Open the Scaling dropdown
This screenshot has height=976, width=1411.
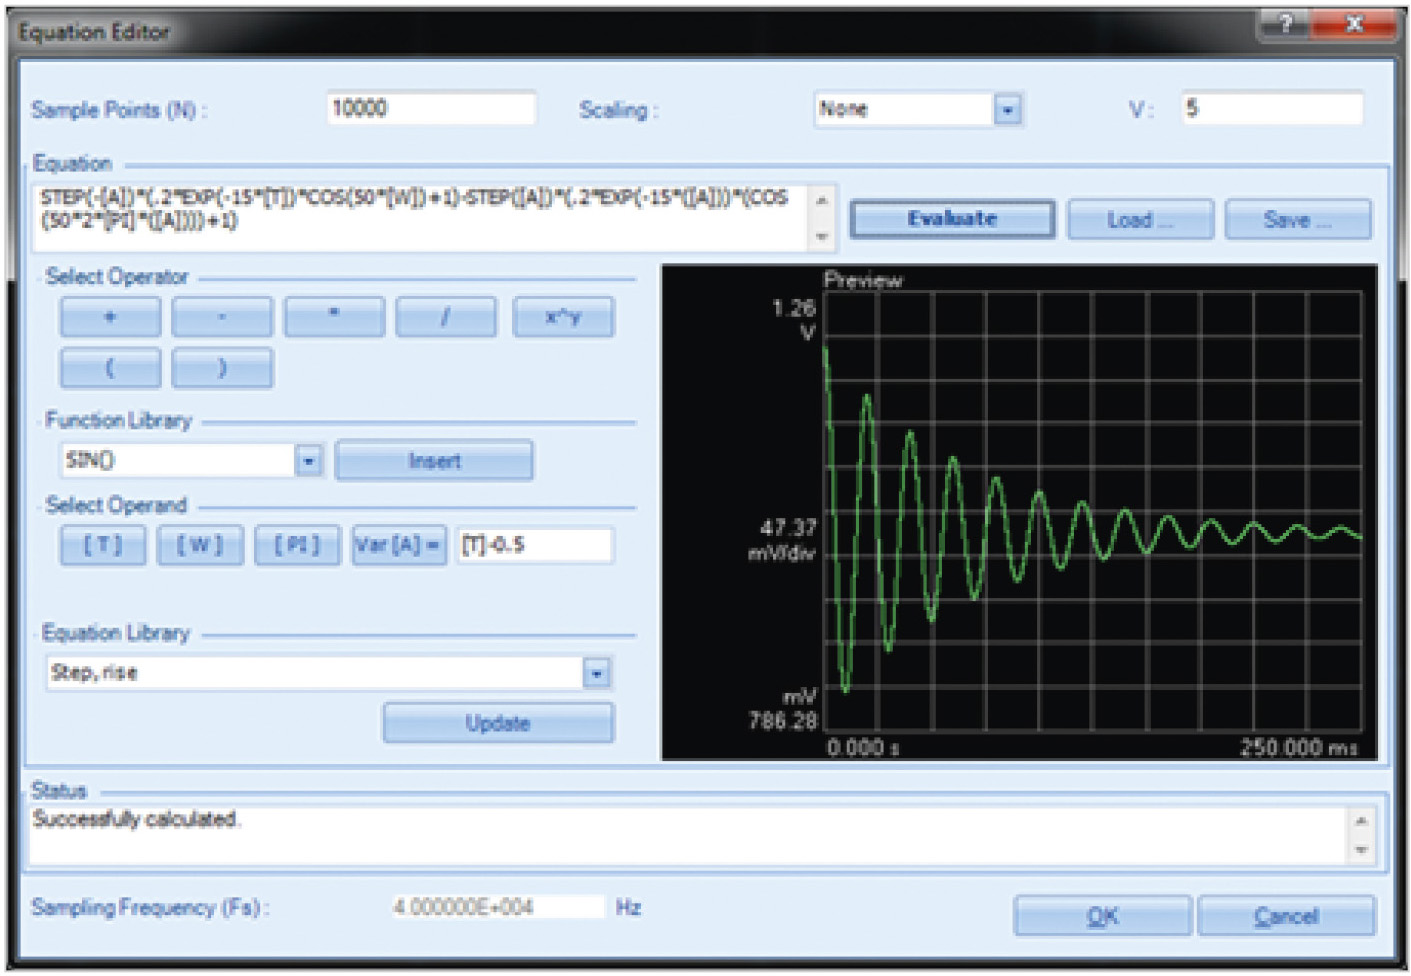click(1007, 110)
